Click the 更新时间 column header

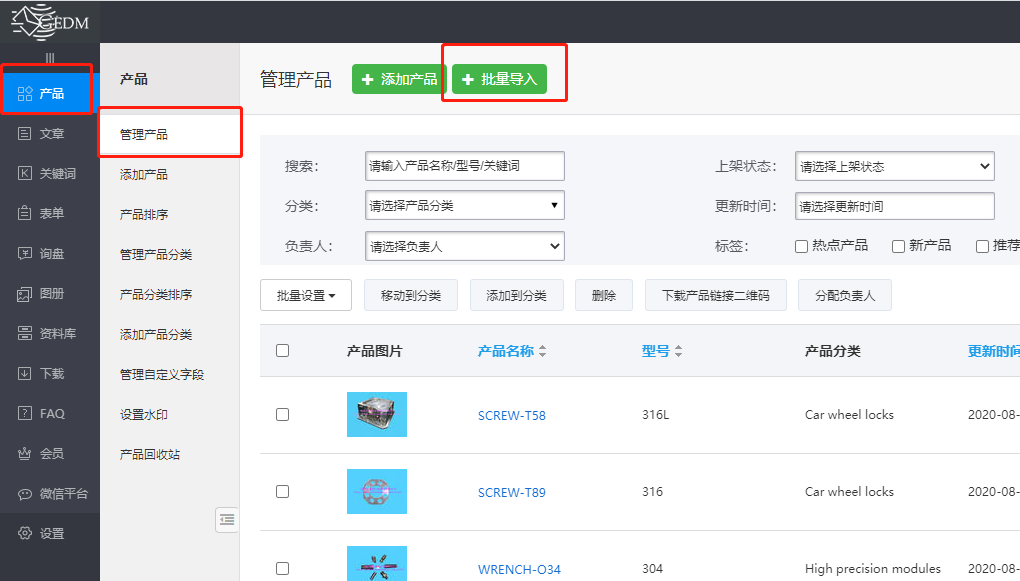click(x=993, y=351)
